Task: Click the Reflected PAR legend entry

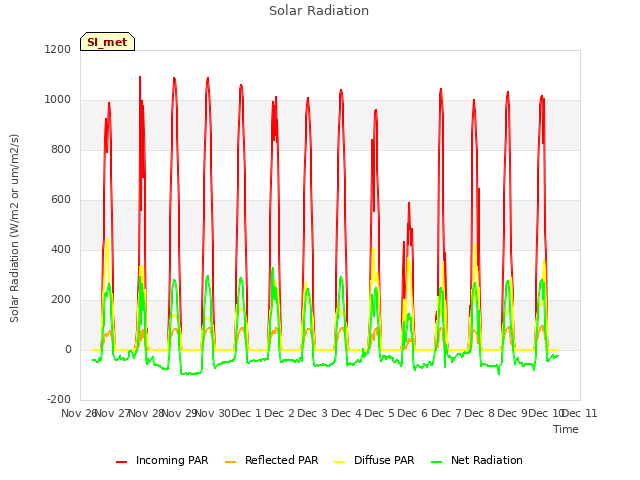Action: (x=271, y=460)
